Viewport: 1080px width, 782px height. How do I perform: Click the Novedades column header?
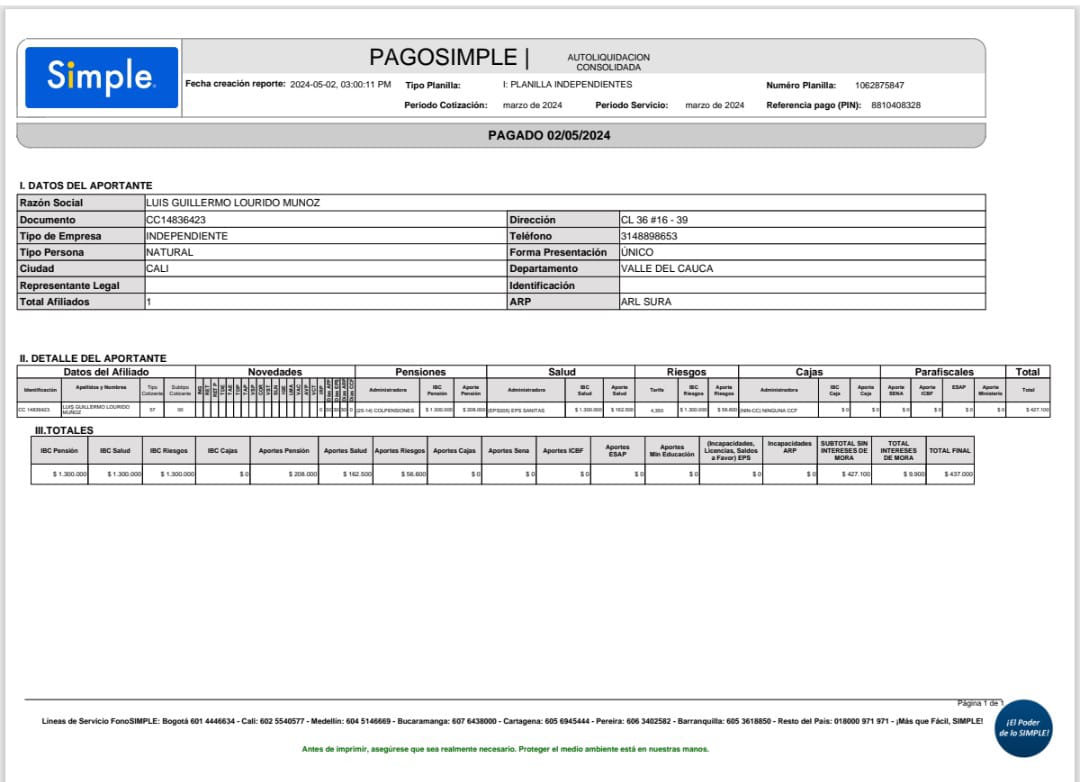click(x=275, y=372)
